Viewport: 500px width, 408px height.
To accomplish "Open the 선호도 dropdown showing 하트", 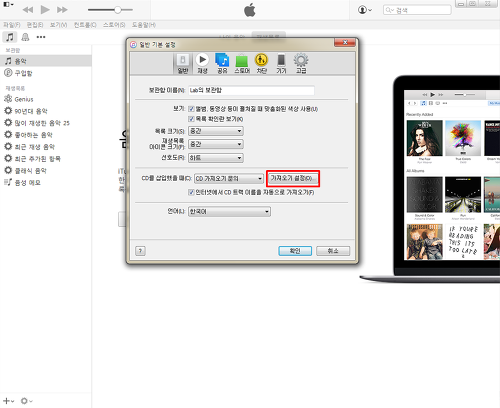I will click(216, 158).
